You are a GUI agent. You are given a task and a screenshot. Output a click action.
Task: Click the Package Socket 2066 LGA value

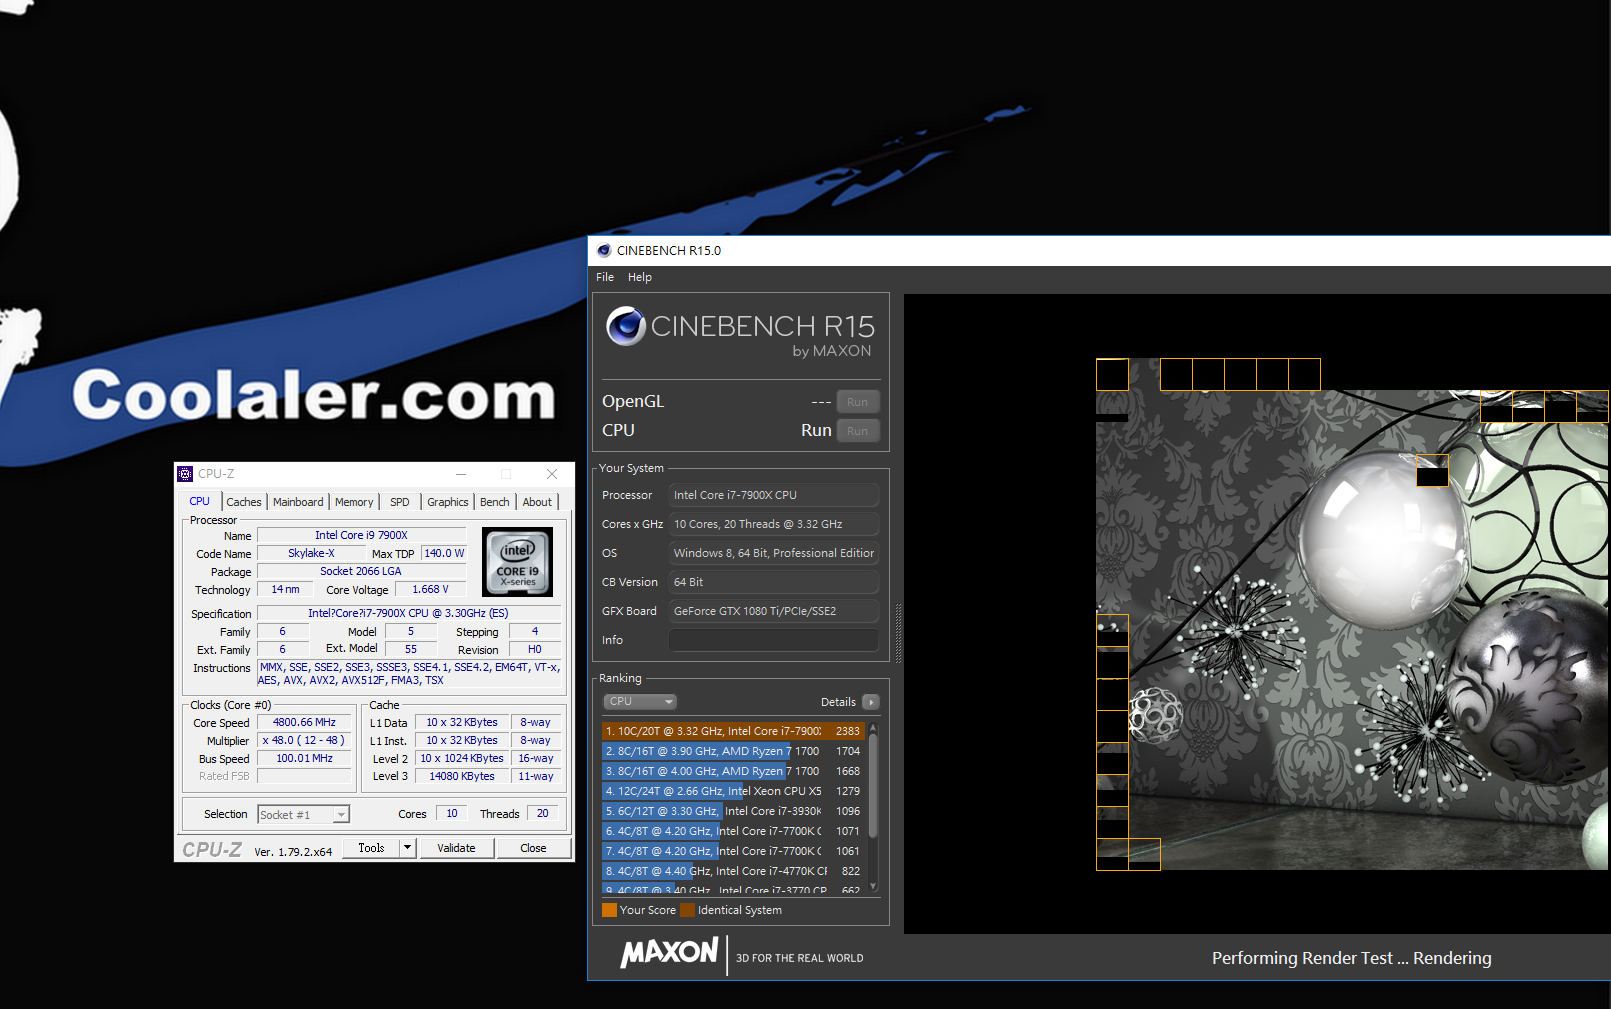pyautogui.click(x=361, y=571)
